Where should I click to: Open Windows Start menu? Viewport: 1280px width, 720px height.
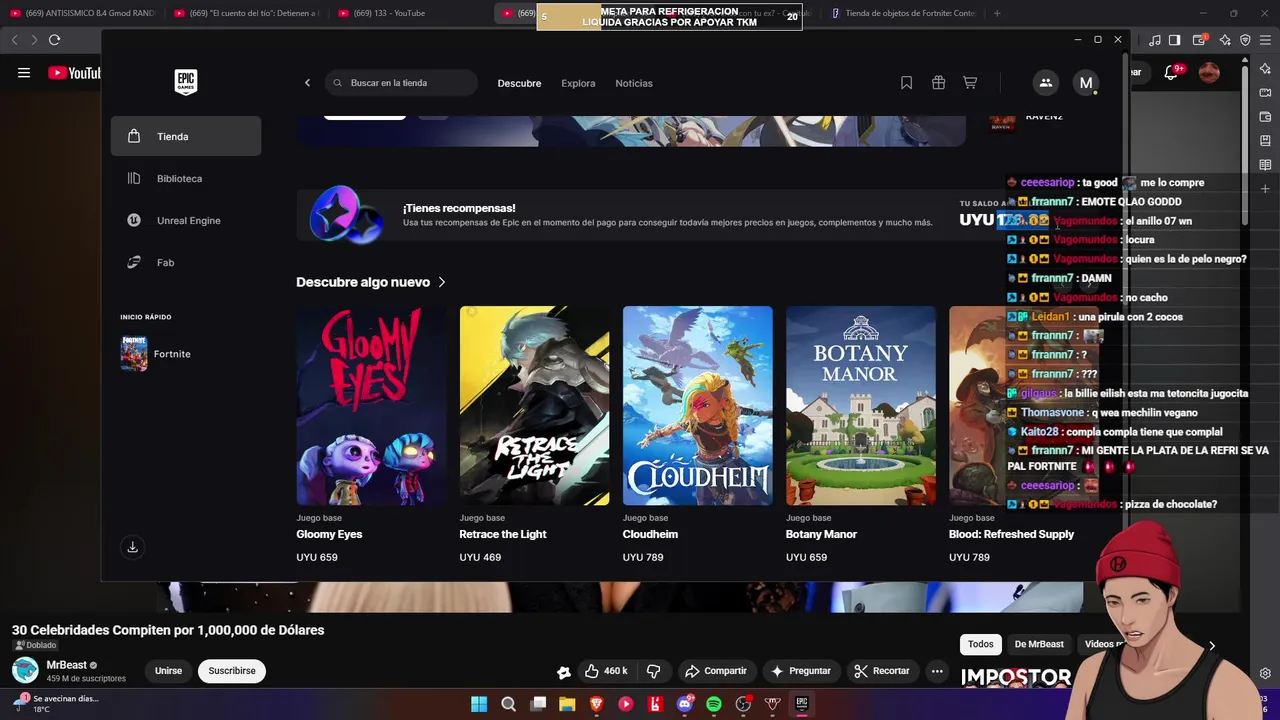point(479,704)
